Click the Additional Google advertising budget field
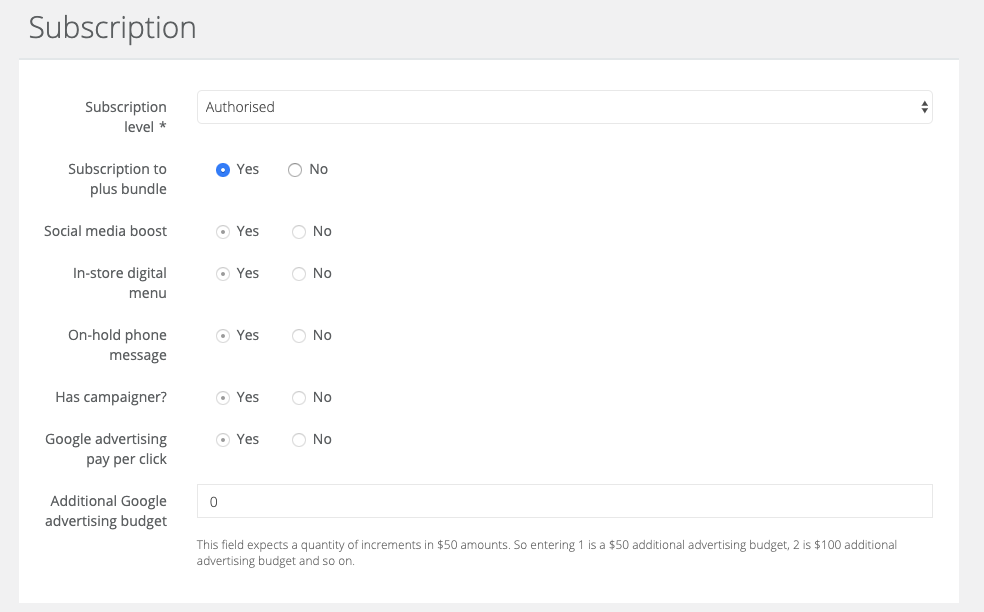This screenshot has height=612, width=984. (x=564, y=502)
